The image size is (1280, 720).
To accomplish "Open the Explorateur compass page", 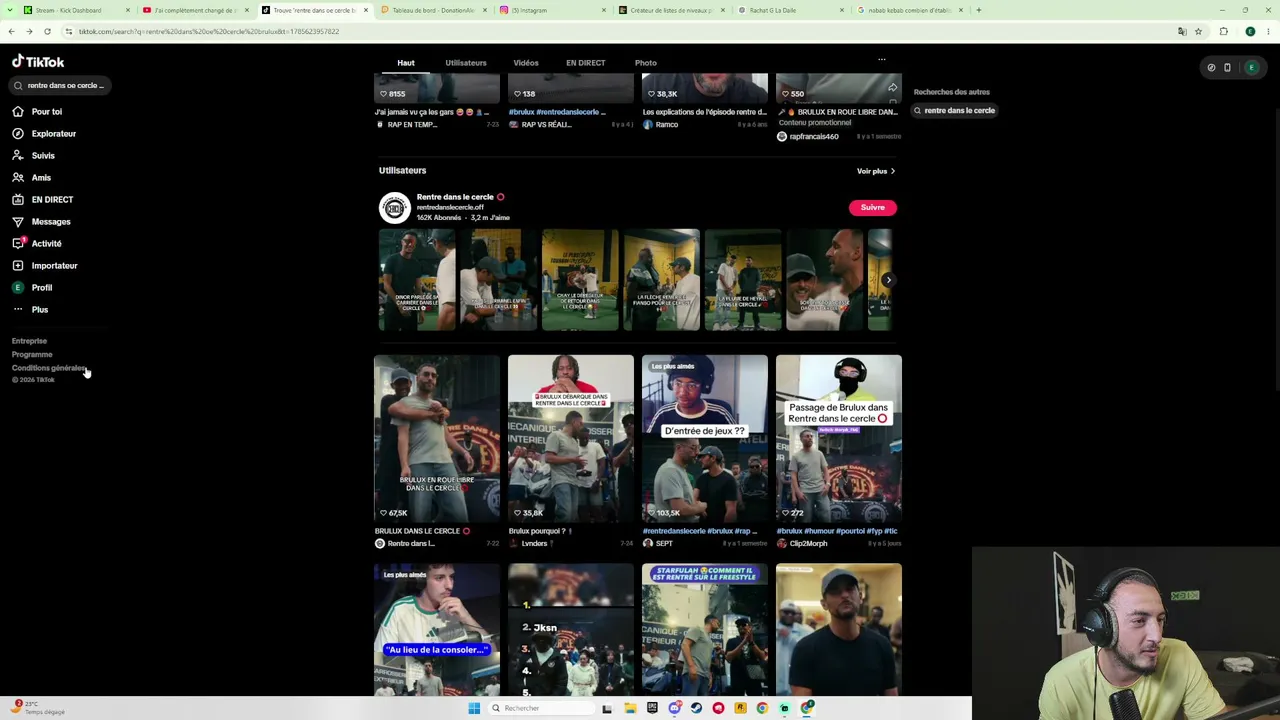I will point(44,133).
